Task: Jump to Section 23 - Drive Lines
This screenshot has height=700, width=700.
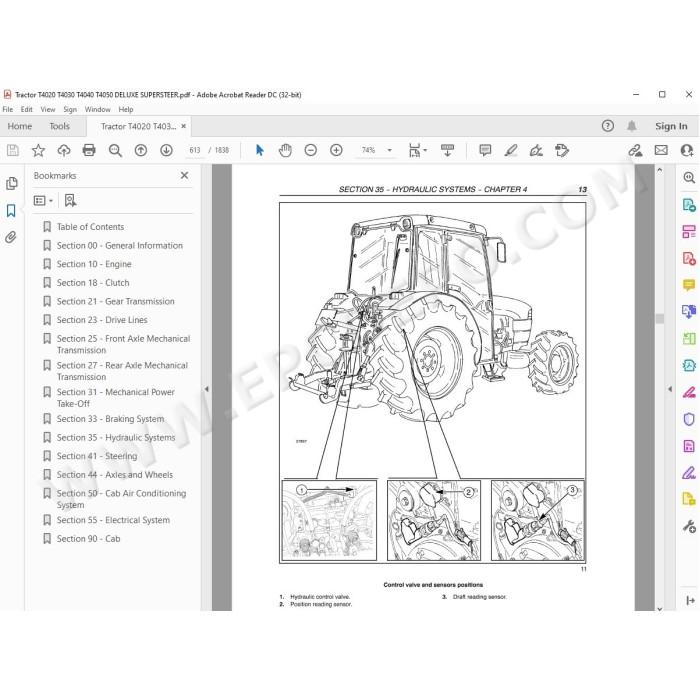Action: click(102, 320)
